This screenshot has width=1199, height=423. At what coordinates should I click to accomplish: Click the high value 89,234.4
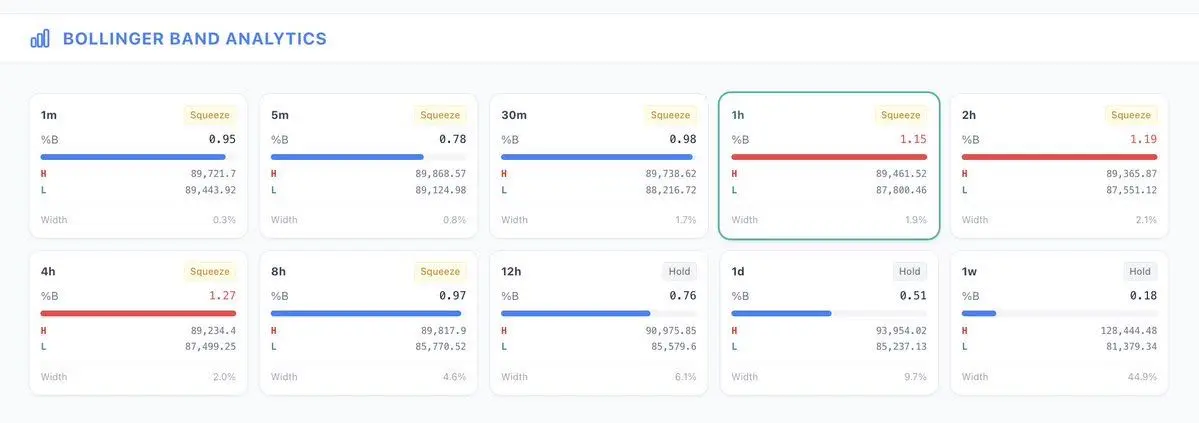tap(213, 330)
